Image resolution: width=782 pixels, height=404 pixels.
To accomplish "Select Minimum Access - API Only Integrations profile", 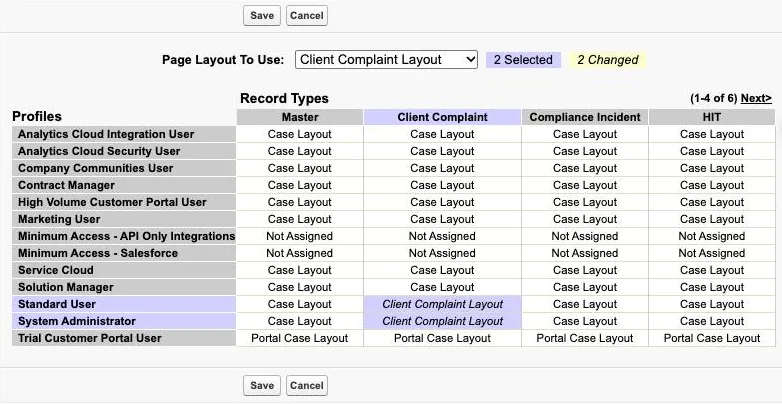I will pyautogui.click(x=124, y=236).
